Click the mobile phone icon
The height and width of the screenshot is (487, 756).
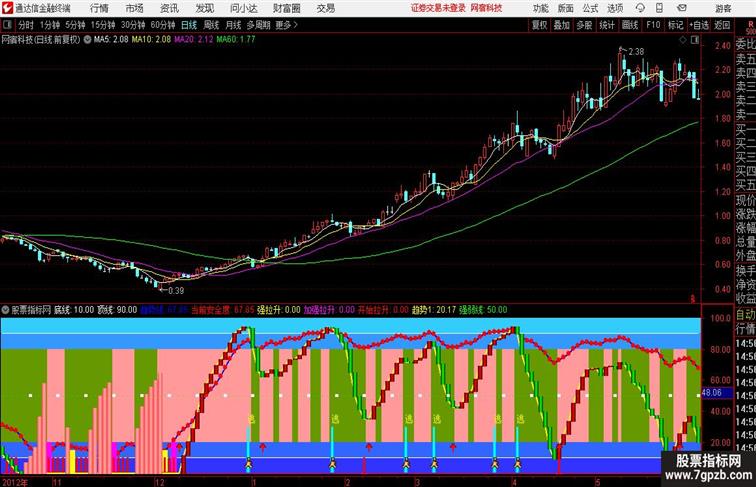(x=659, y=8)
